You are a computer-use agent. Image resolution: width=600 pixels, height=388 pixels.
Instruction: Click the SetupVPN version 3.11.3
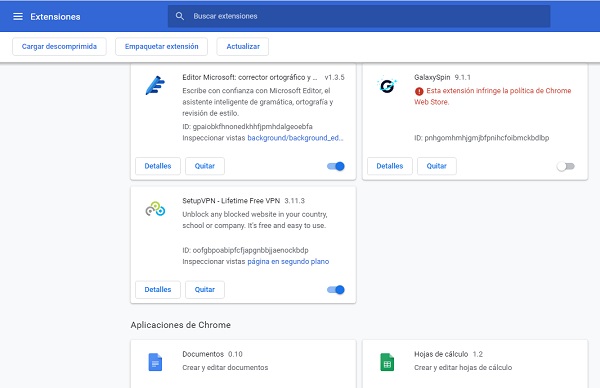coord(295,201)
